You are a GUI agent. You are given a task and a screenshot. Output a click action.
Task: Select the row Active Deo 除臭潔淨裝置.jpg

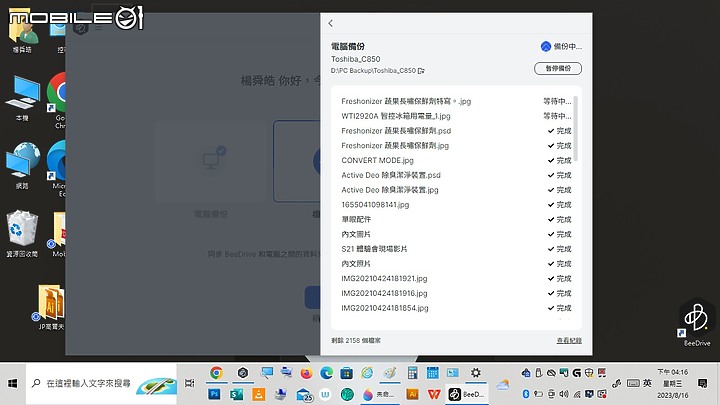(x=456, y=190)
